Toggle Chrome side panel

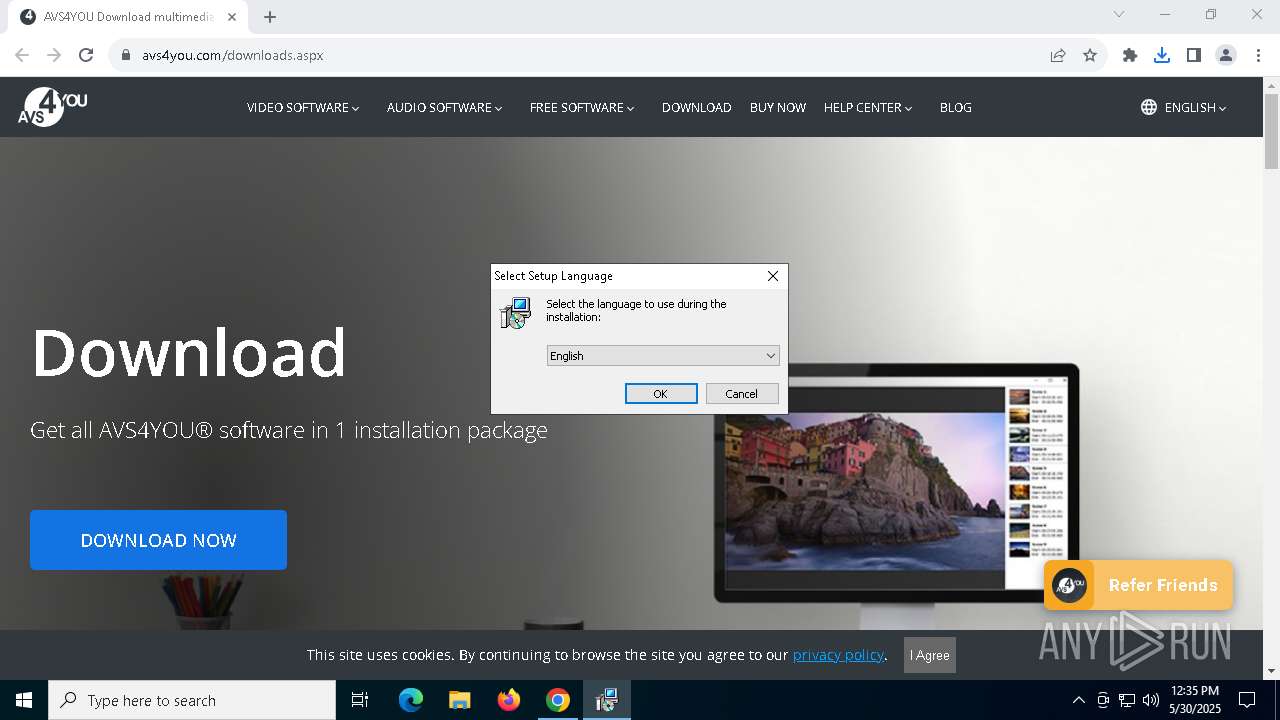click(1194, 55)
